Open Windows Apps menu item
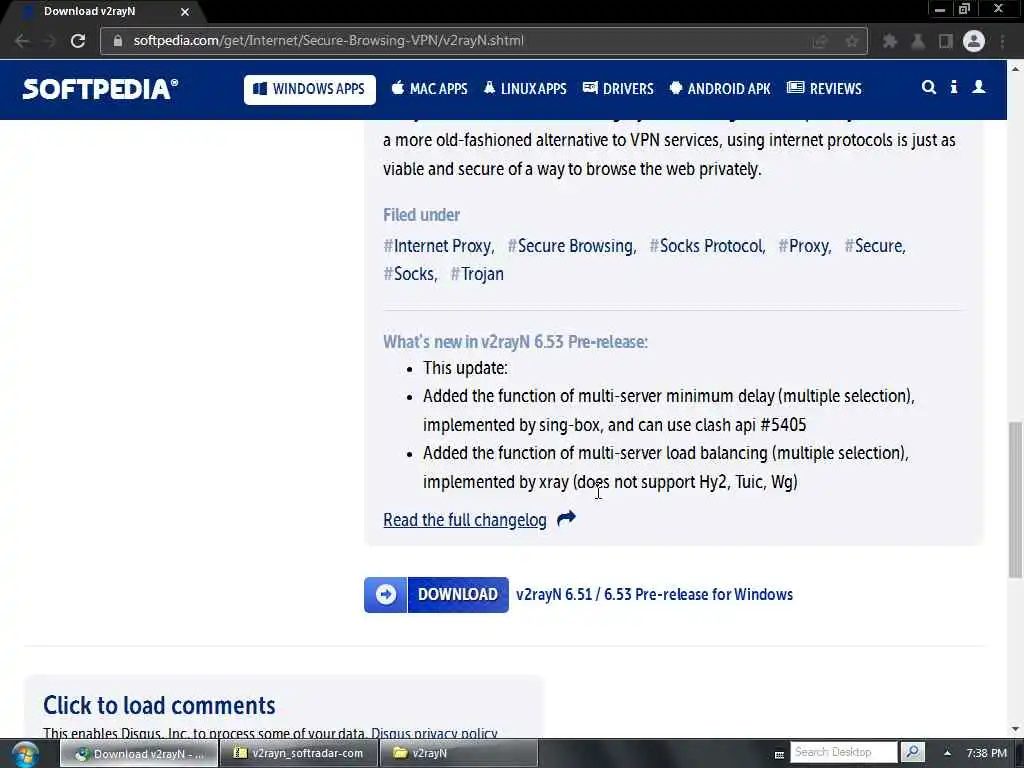The height and width of the screenshot is (768, 1024). click(x=310, y=89)
